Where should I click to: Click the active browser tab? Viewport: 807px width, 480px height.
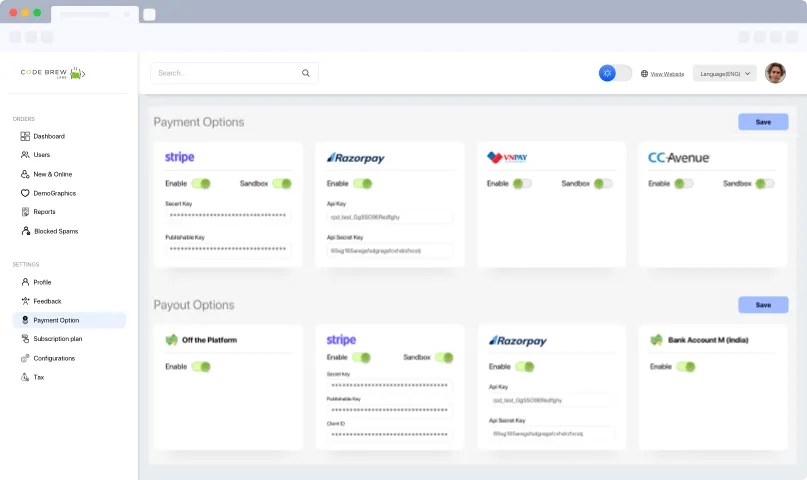click(95, 14)
